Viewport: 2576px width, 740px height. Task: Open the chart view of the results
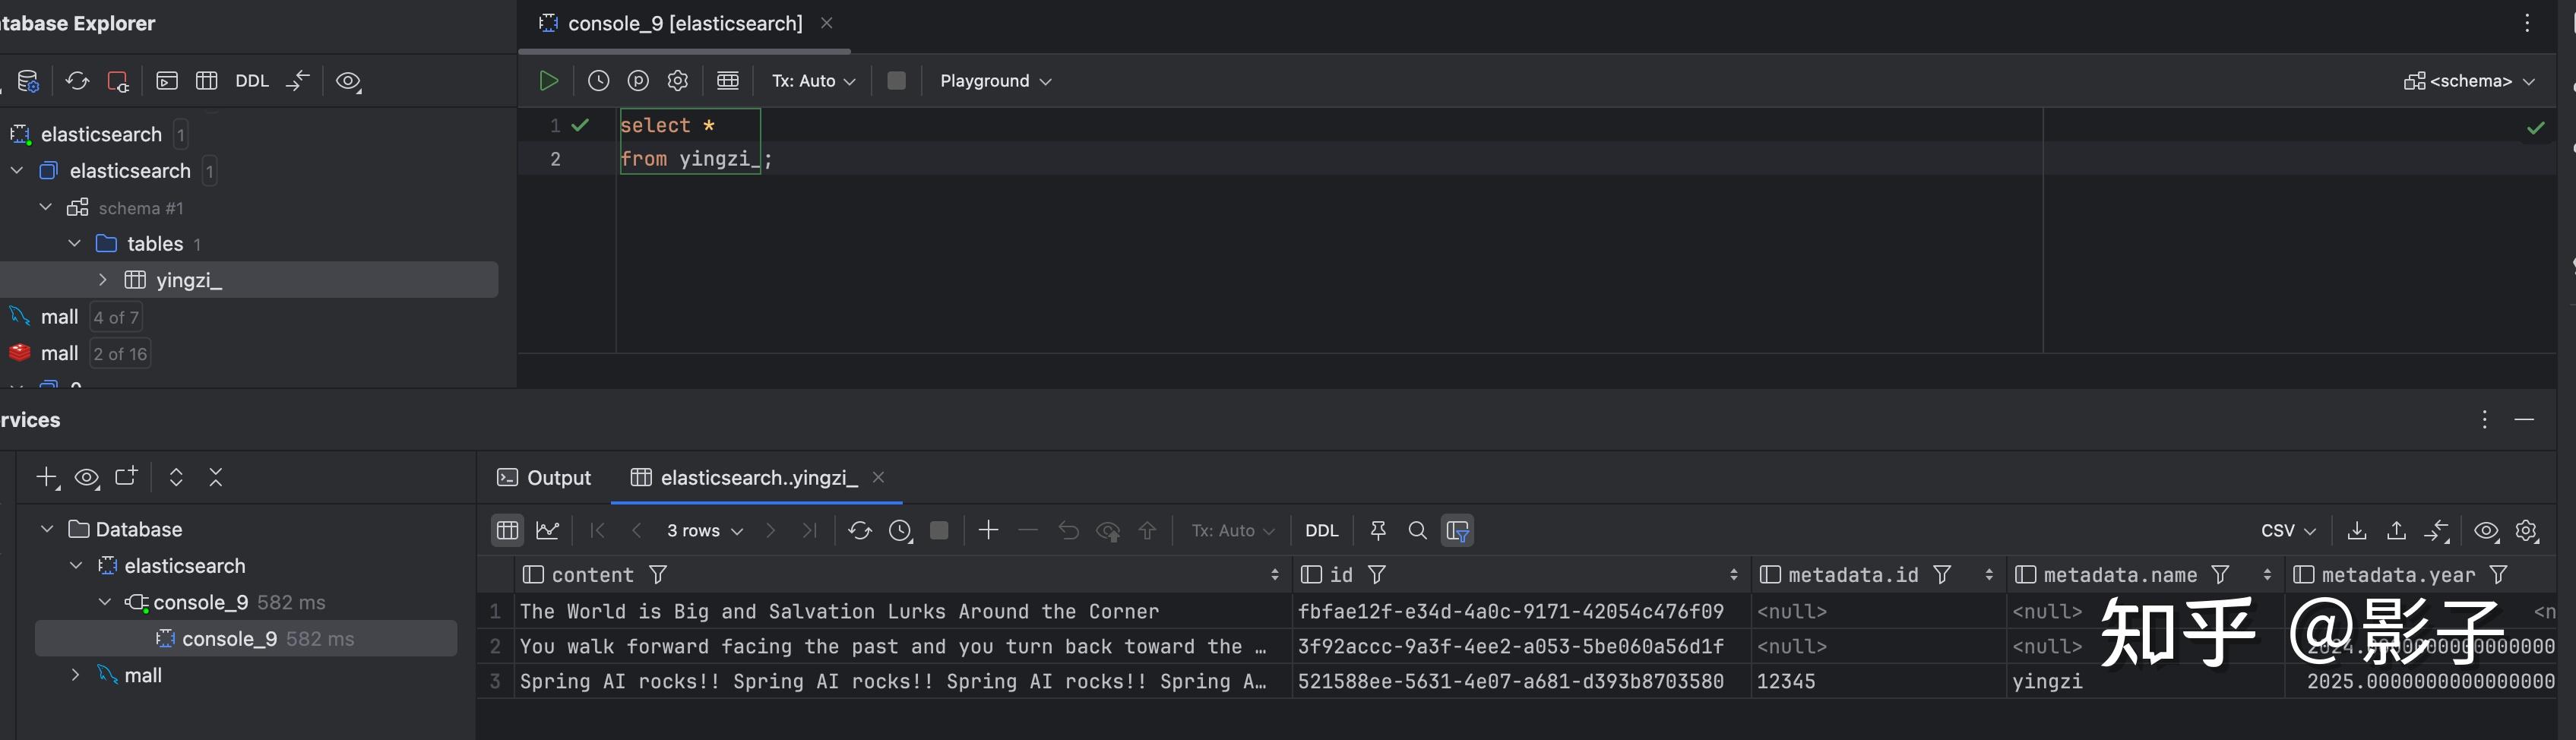(x=547, y=531)
